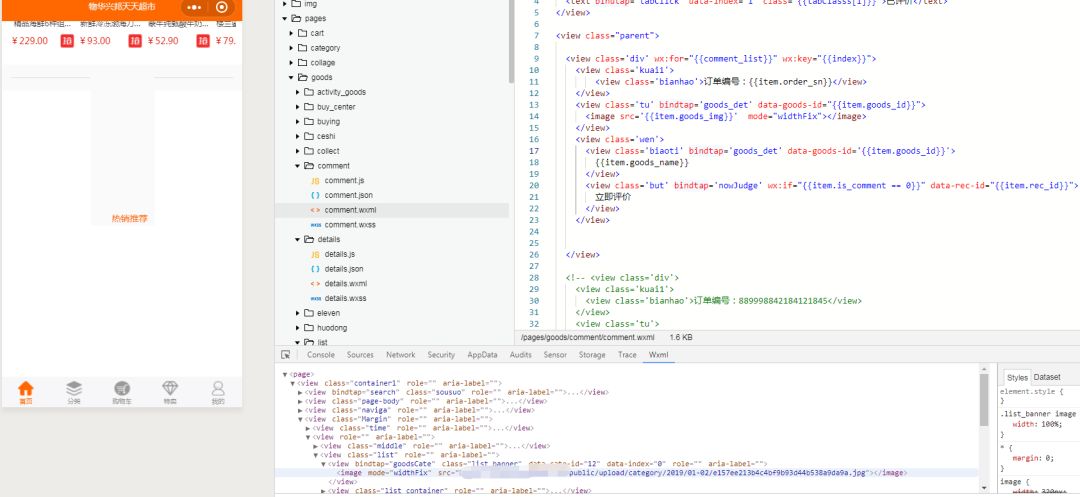Click the folder icon of buy_center
This screenshot has width=1080, height=497.
coord(309,107)
